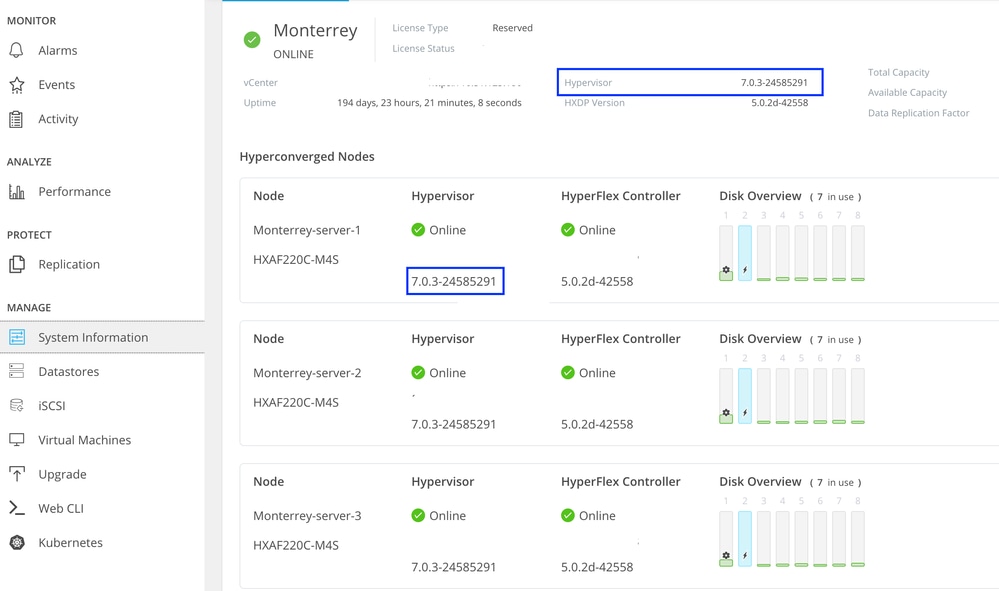This screenshot has height=591, width=999.
Task: Go to the Events page
Action: point(56,85)
